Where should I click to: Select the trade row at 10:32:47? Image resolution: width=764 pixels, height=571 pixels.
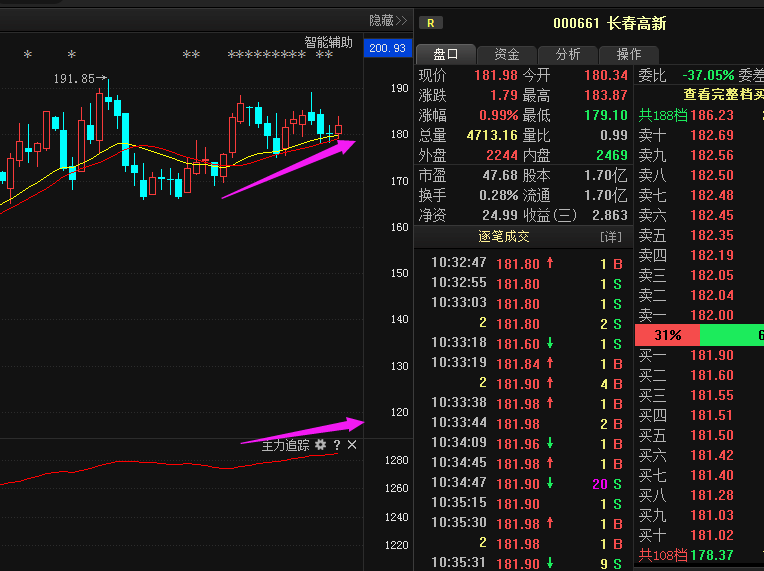(526, 264)
